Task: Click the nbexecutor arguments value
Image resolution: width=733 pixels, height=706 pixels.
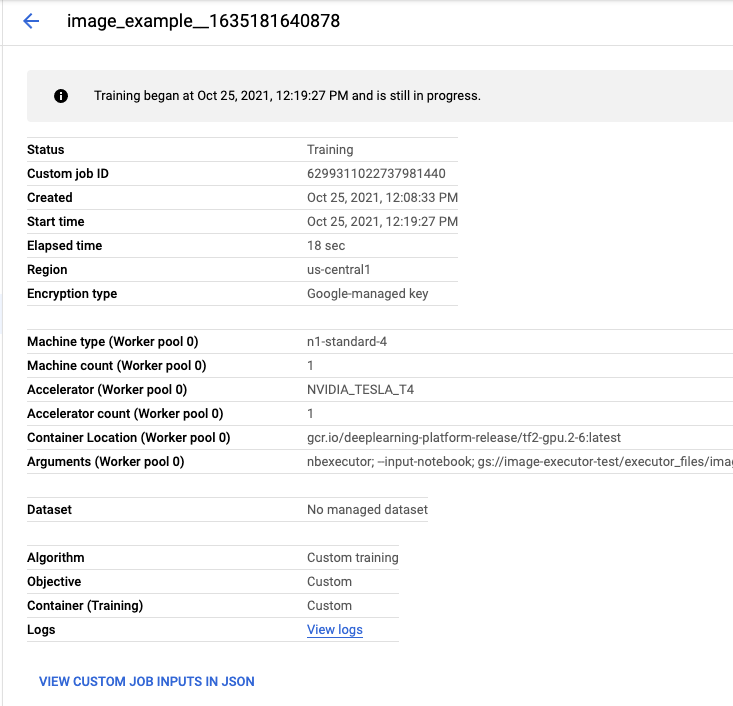Action: pos(518,462)
